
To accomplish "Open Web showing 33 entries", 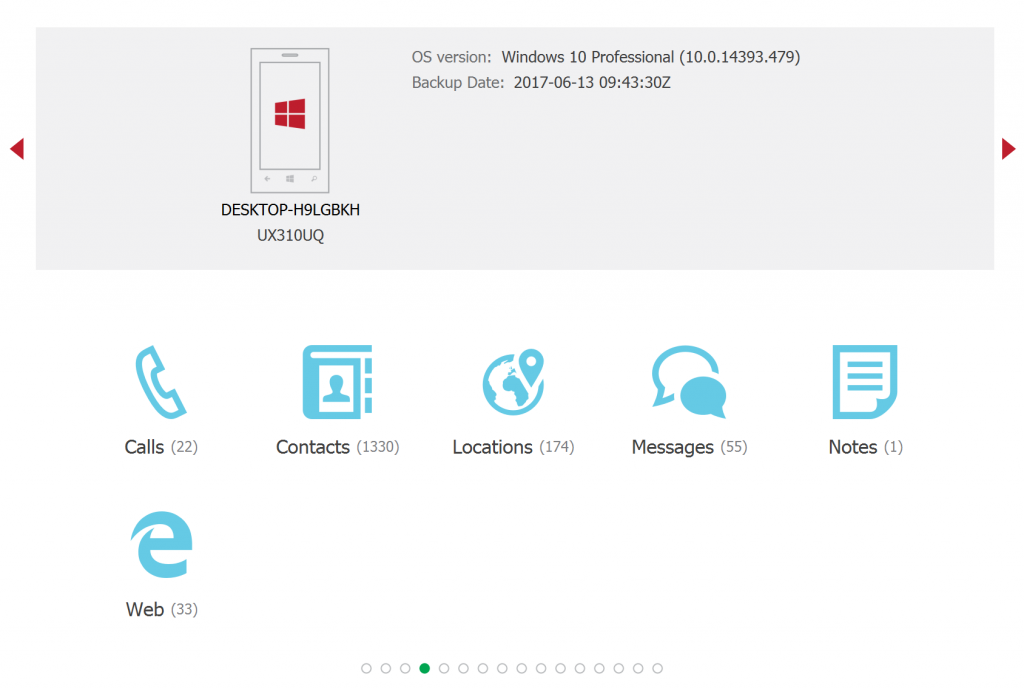I will 161,609.
